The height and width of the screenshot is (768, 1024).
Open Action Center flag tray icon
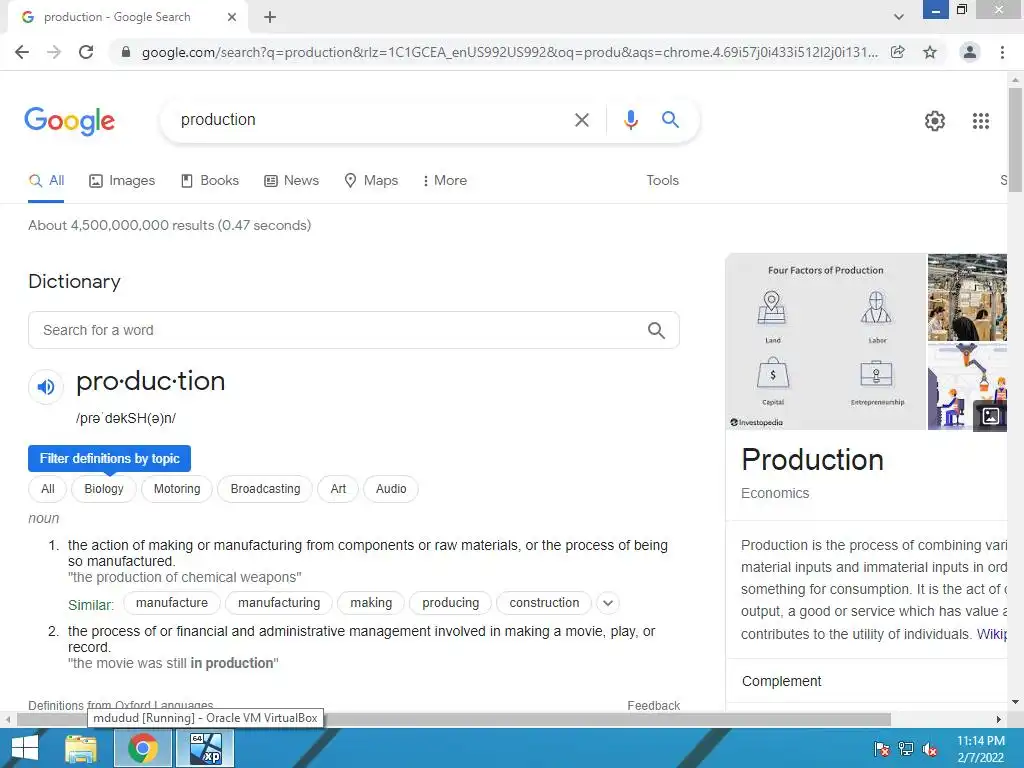coord(881,749)
